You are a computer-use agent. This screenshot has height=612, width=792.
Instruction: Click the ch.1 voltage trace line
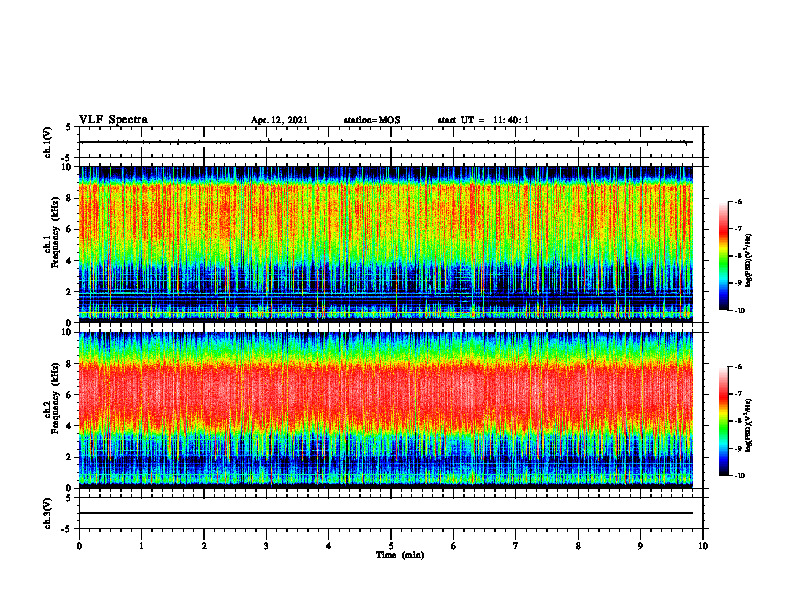coord(386,142)
